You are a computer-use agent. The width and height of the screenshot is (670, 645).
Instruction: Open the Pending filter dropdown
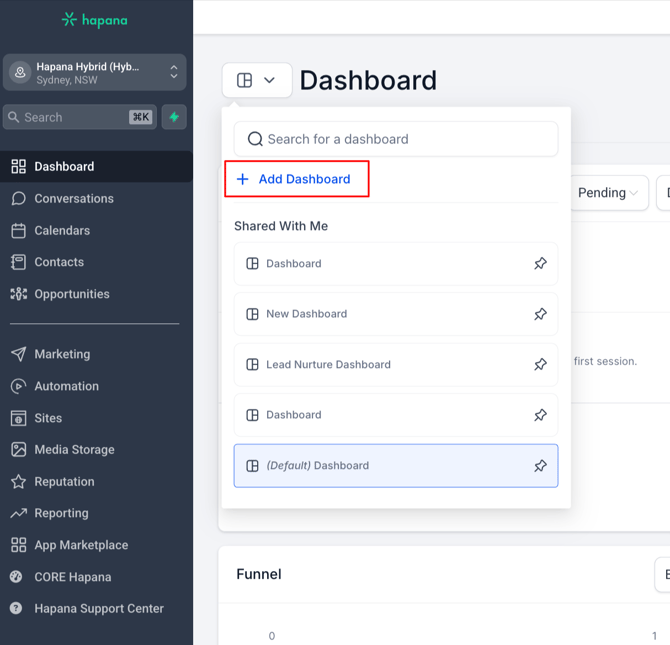point(607,193)
